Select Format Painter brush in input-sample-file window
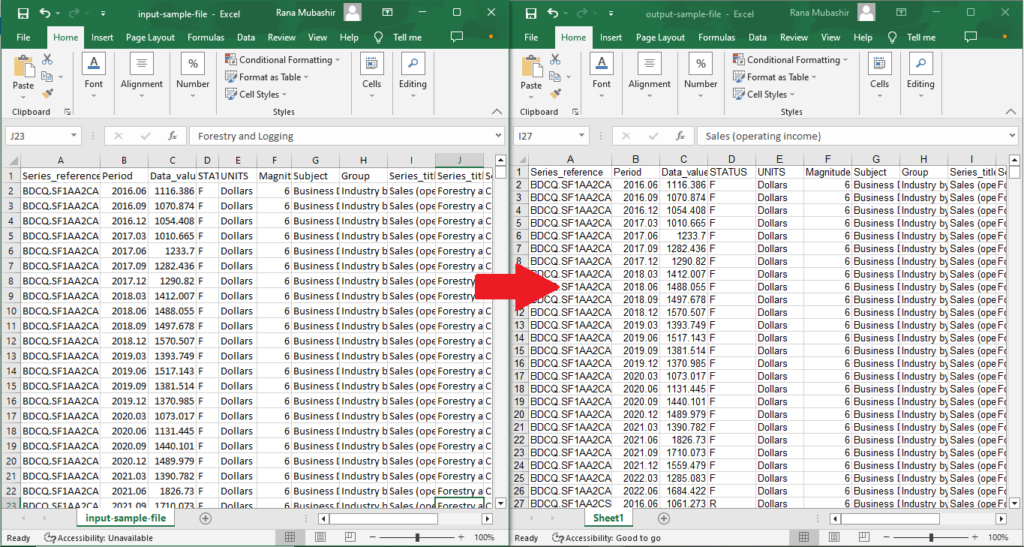1024x547 pixels. (47, 93)
